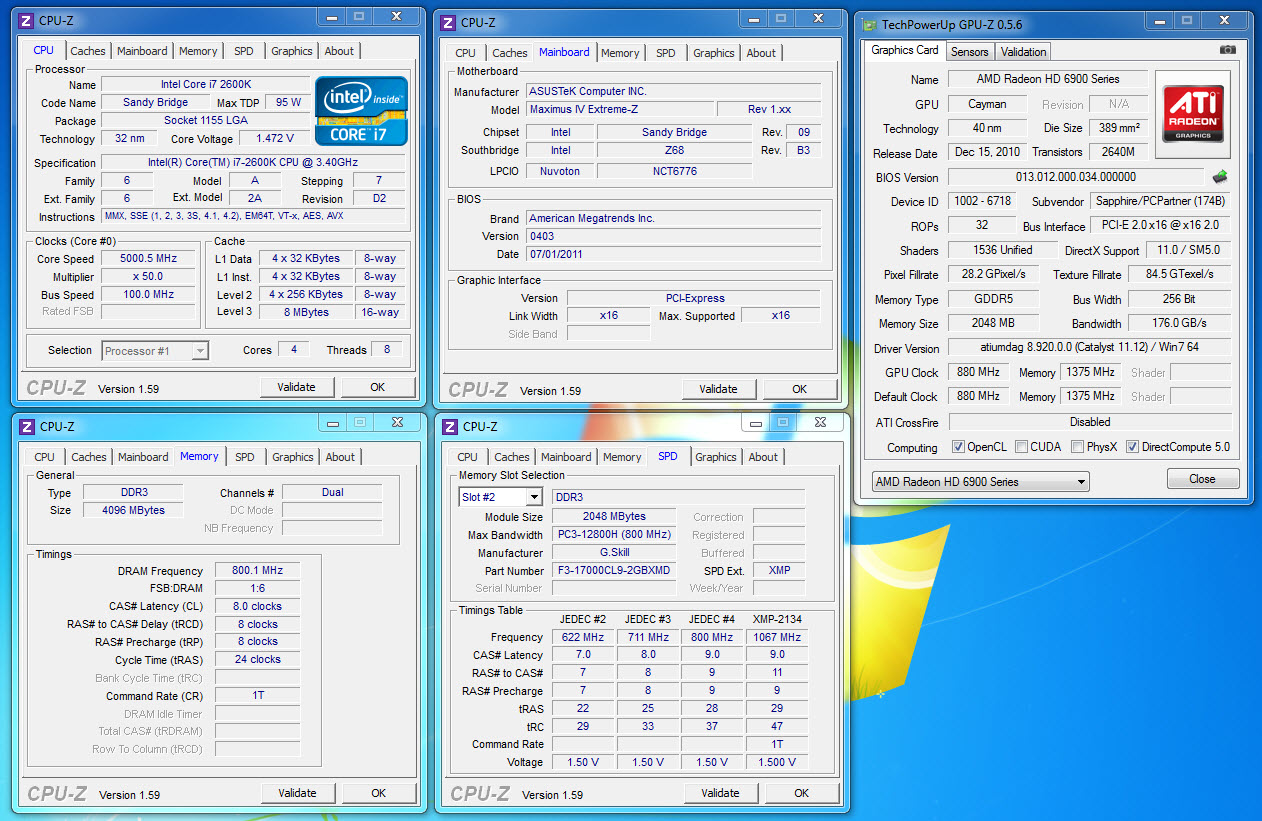Image resolution: width=1262 pixels, height=821 pixels.
Task: Click the Multiplier x 50.0 value
Action: [x=148, y=277]
